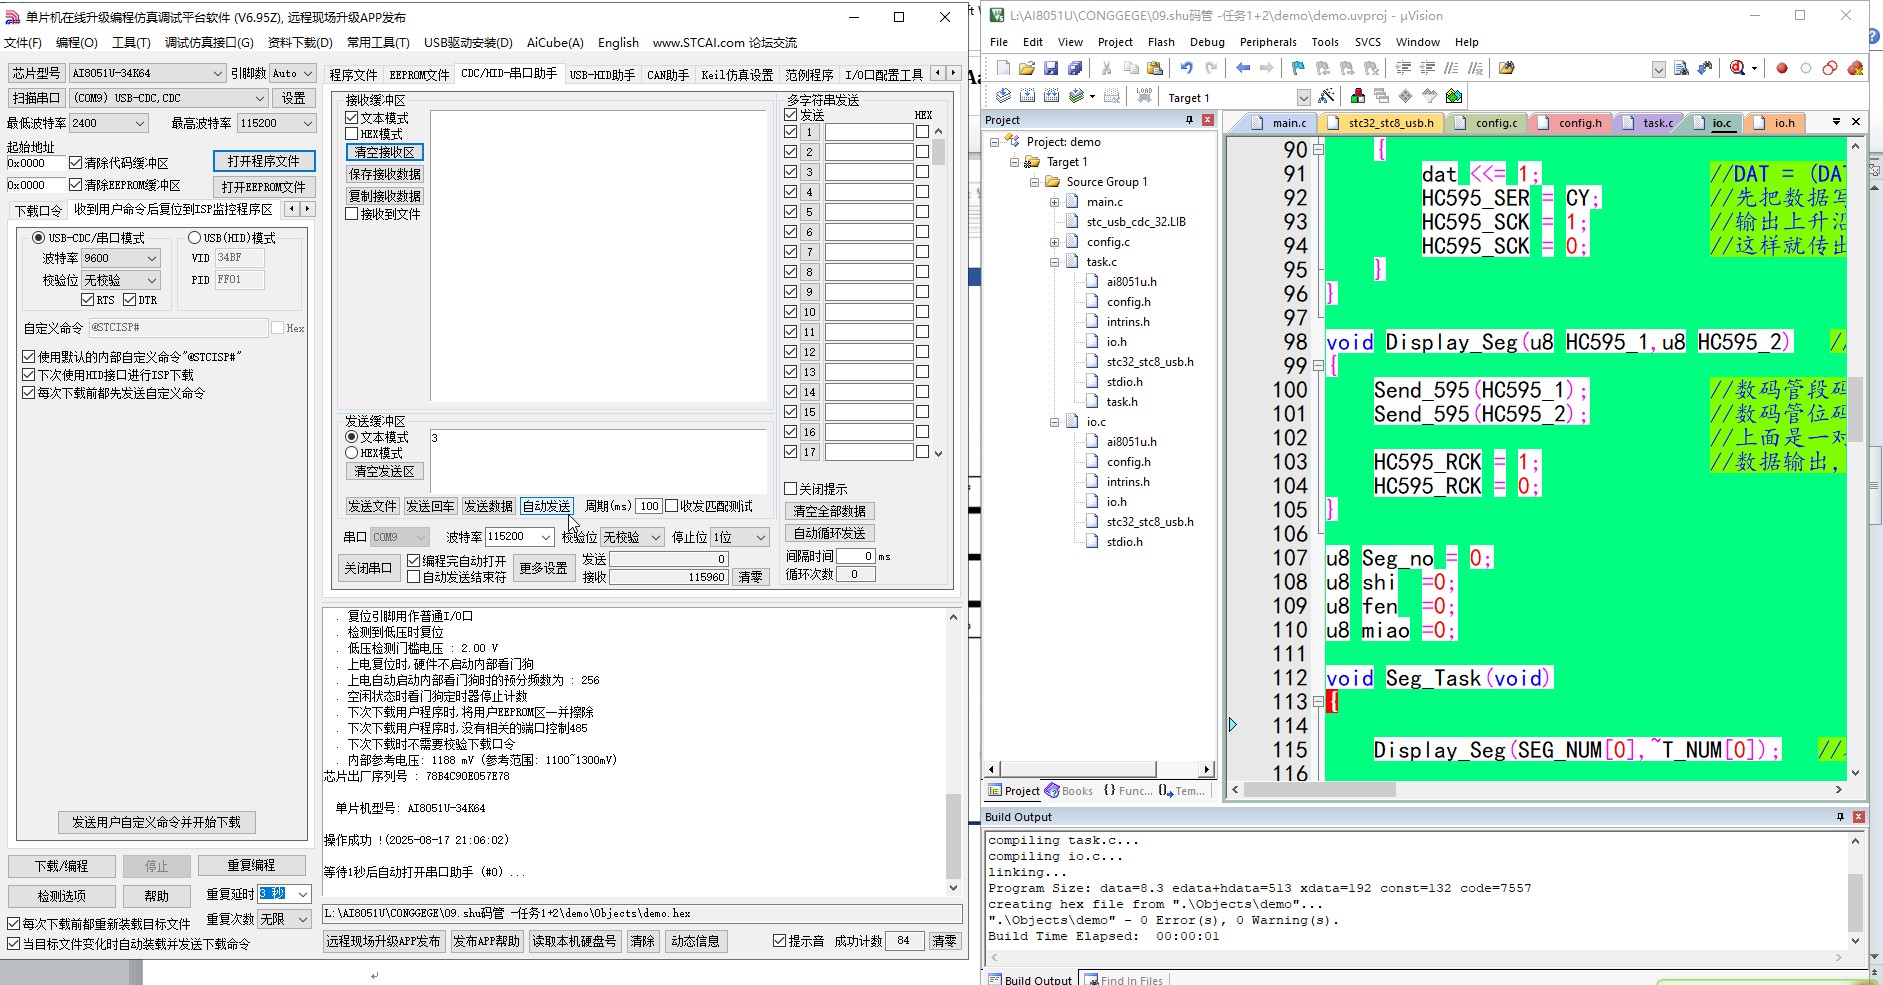Click 打开程序文件 button
This screenshot has height=985, width=1883.
(264, 161)
